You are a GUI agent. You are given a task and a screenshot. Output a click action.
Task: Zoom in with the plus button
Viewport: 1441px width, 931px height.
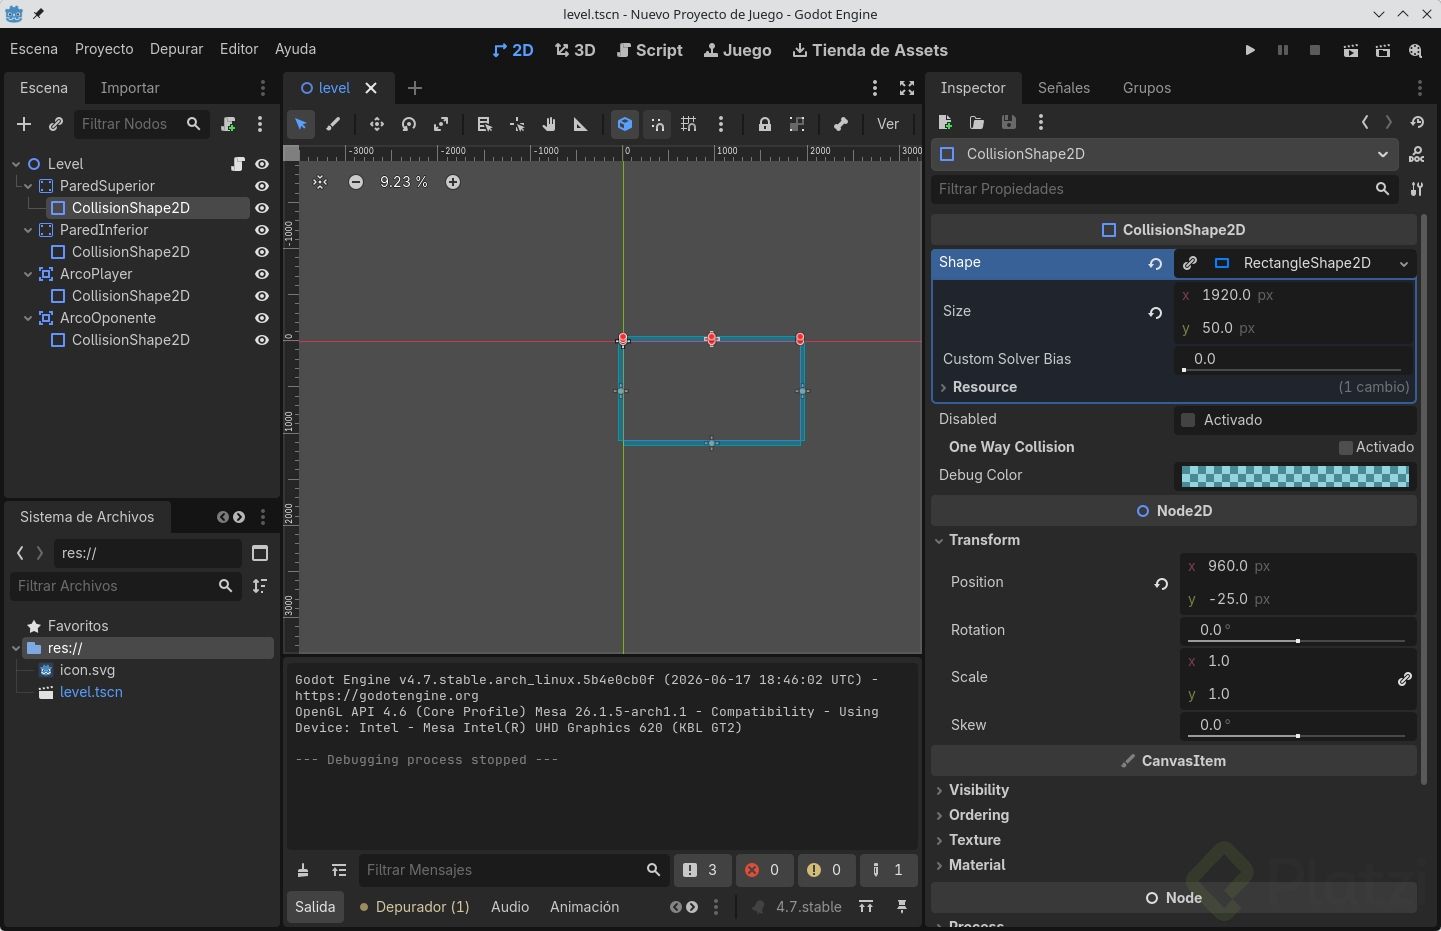[x=453, y=182]
